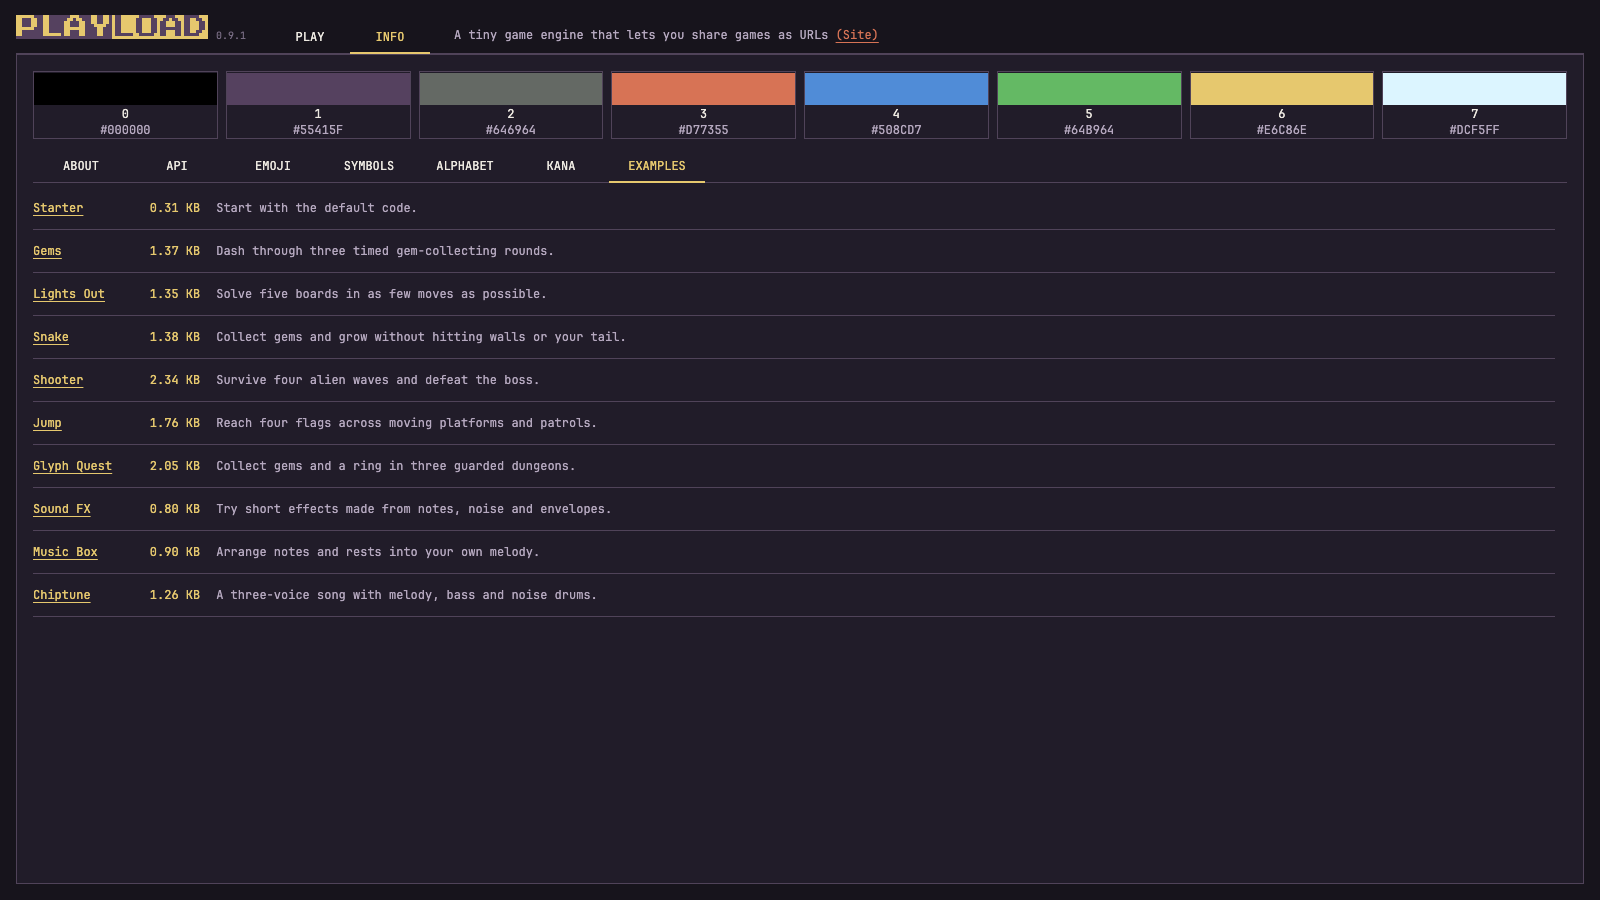This screenshot has height=900, width=1600.
Task: Launch the Chiptune example
Action: click(62, 595)
